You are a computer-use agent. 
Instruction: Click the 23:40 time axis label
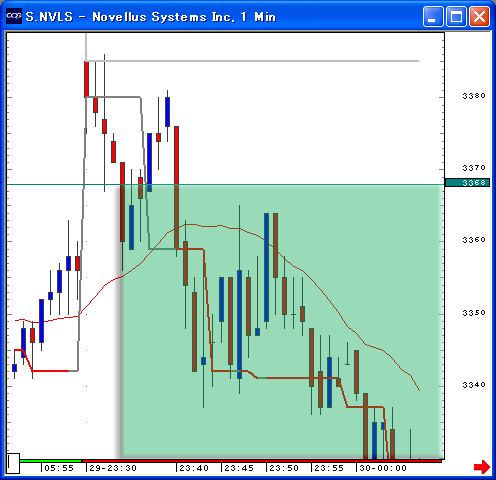[194, 468]
